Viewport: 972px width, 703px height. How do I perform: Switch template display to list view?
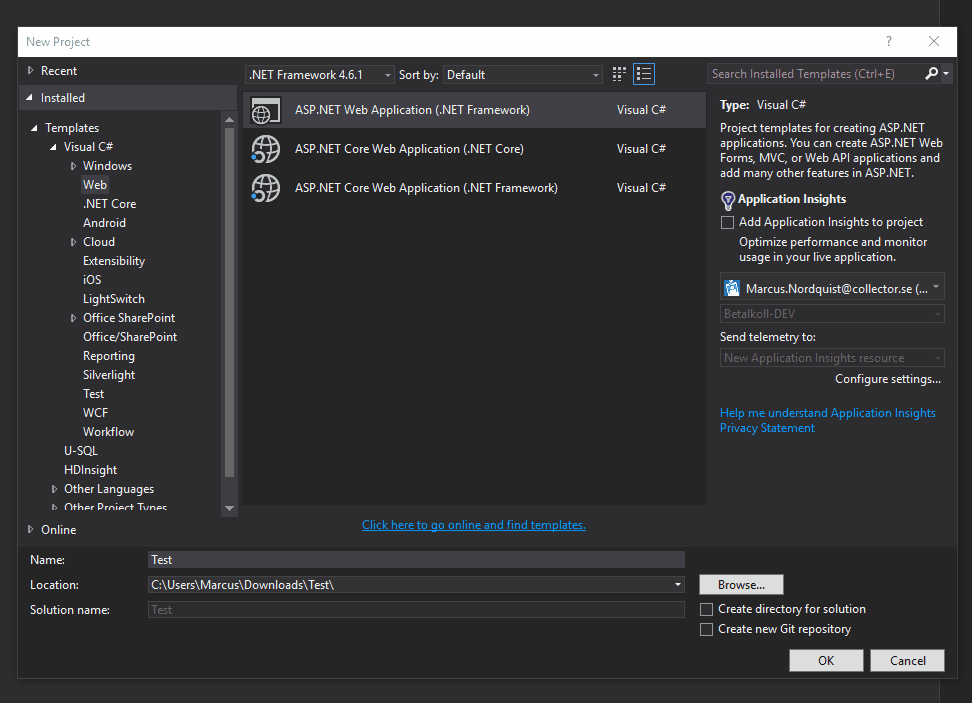[643, 73]
